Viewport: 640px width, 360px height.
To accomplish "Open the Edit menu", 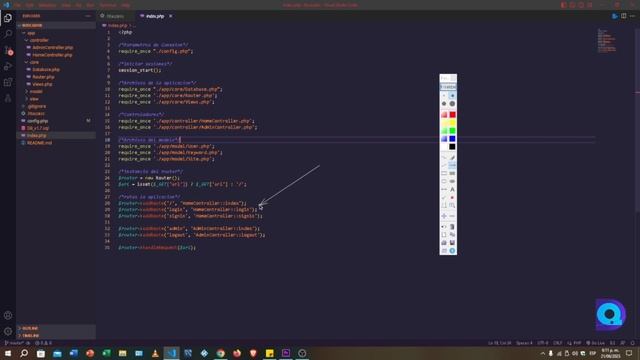I will pyautogui.click(x=29, y=5).
